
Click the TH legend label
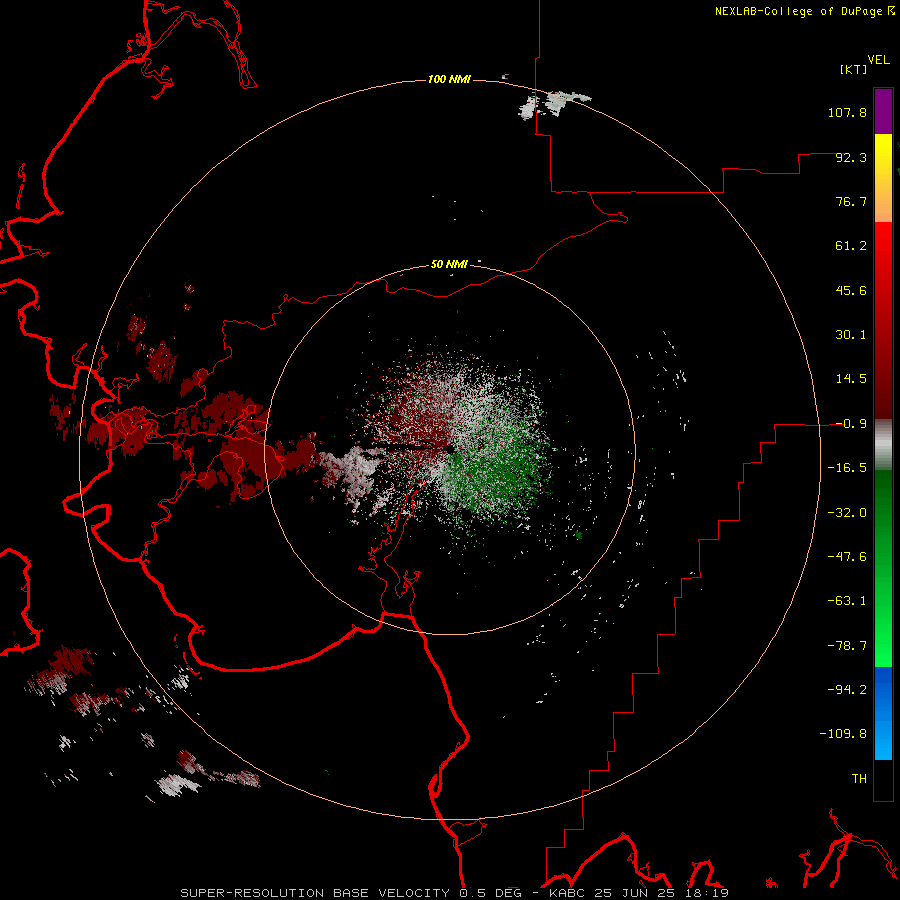click(x=859, y=779)
